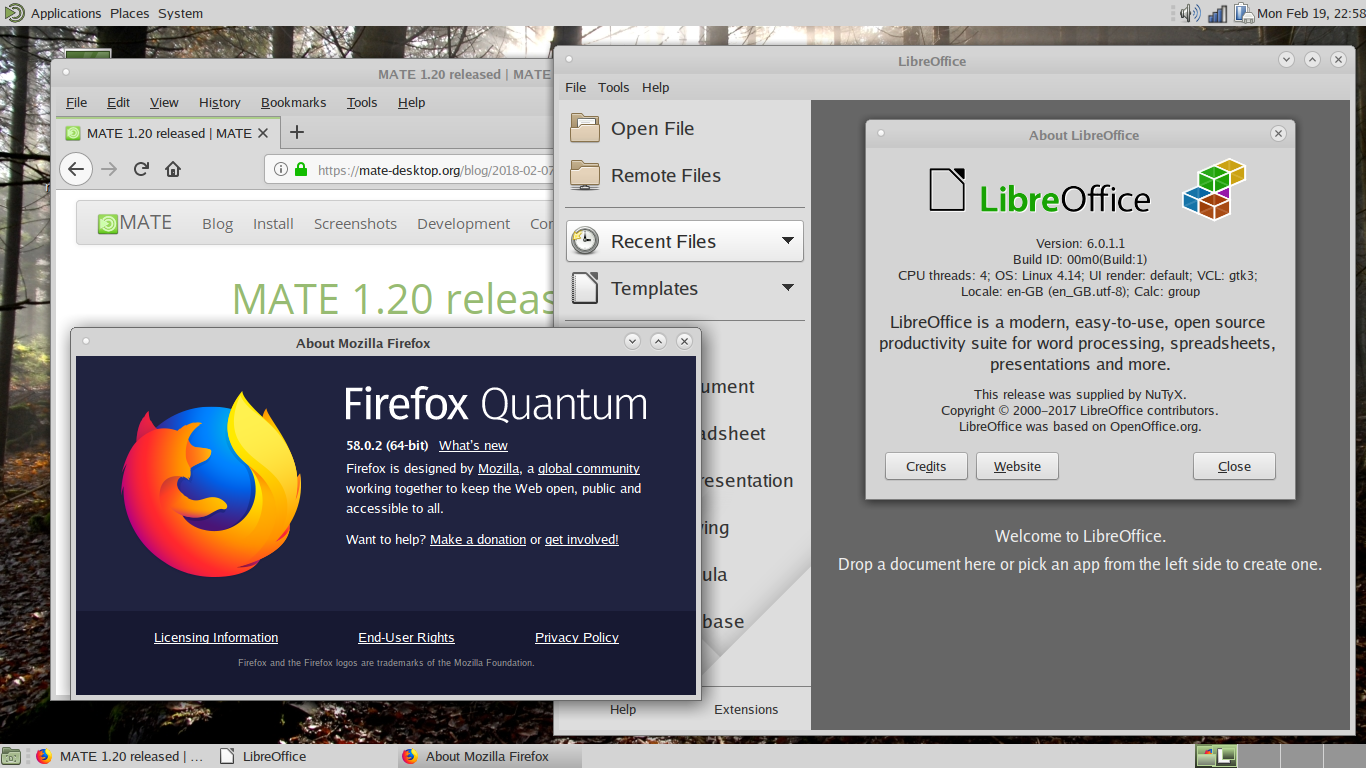Click Firefox forward navigation arrow

(x=109, y=169)
